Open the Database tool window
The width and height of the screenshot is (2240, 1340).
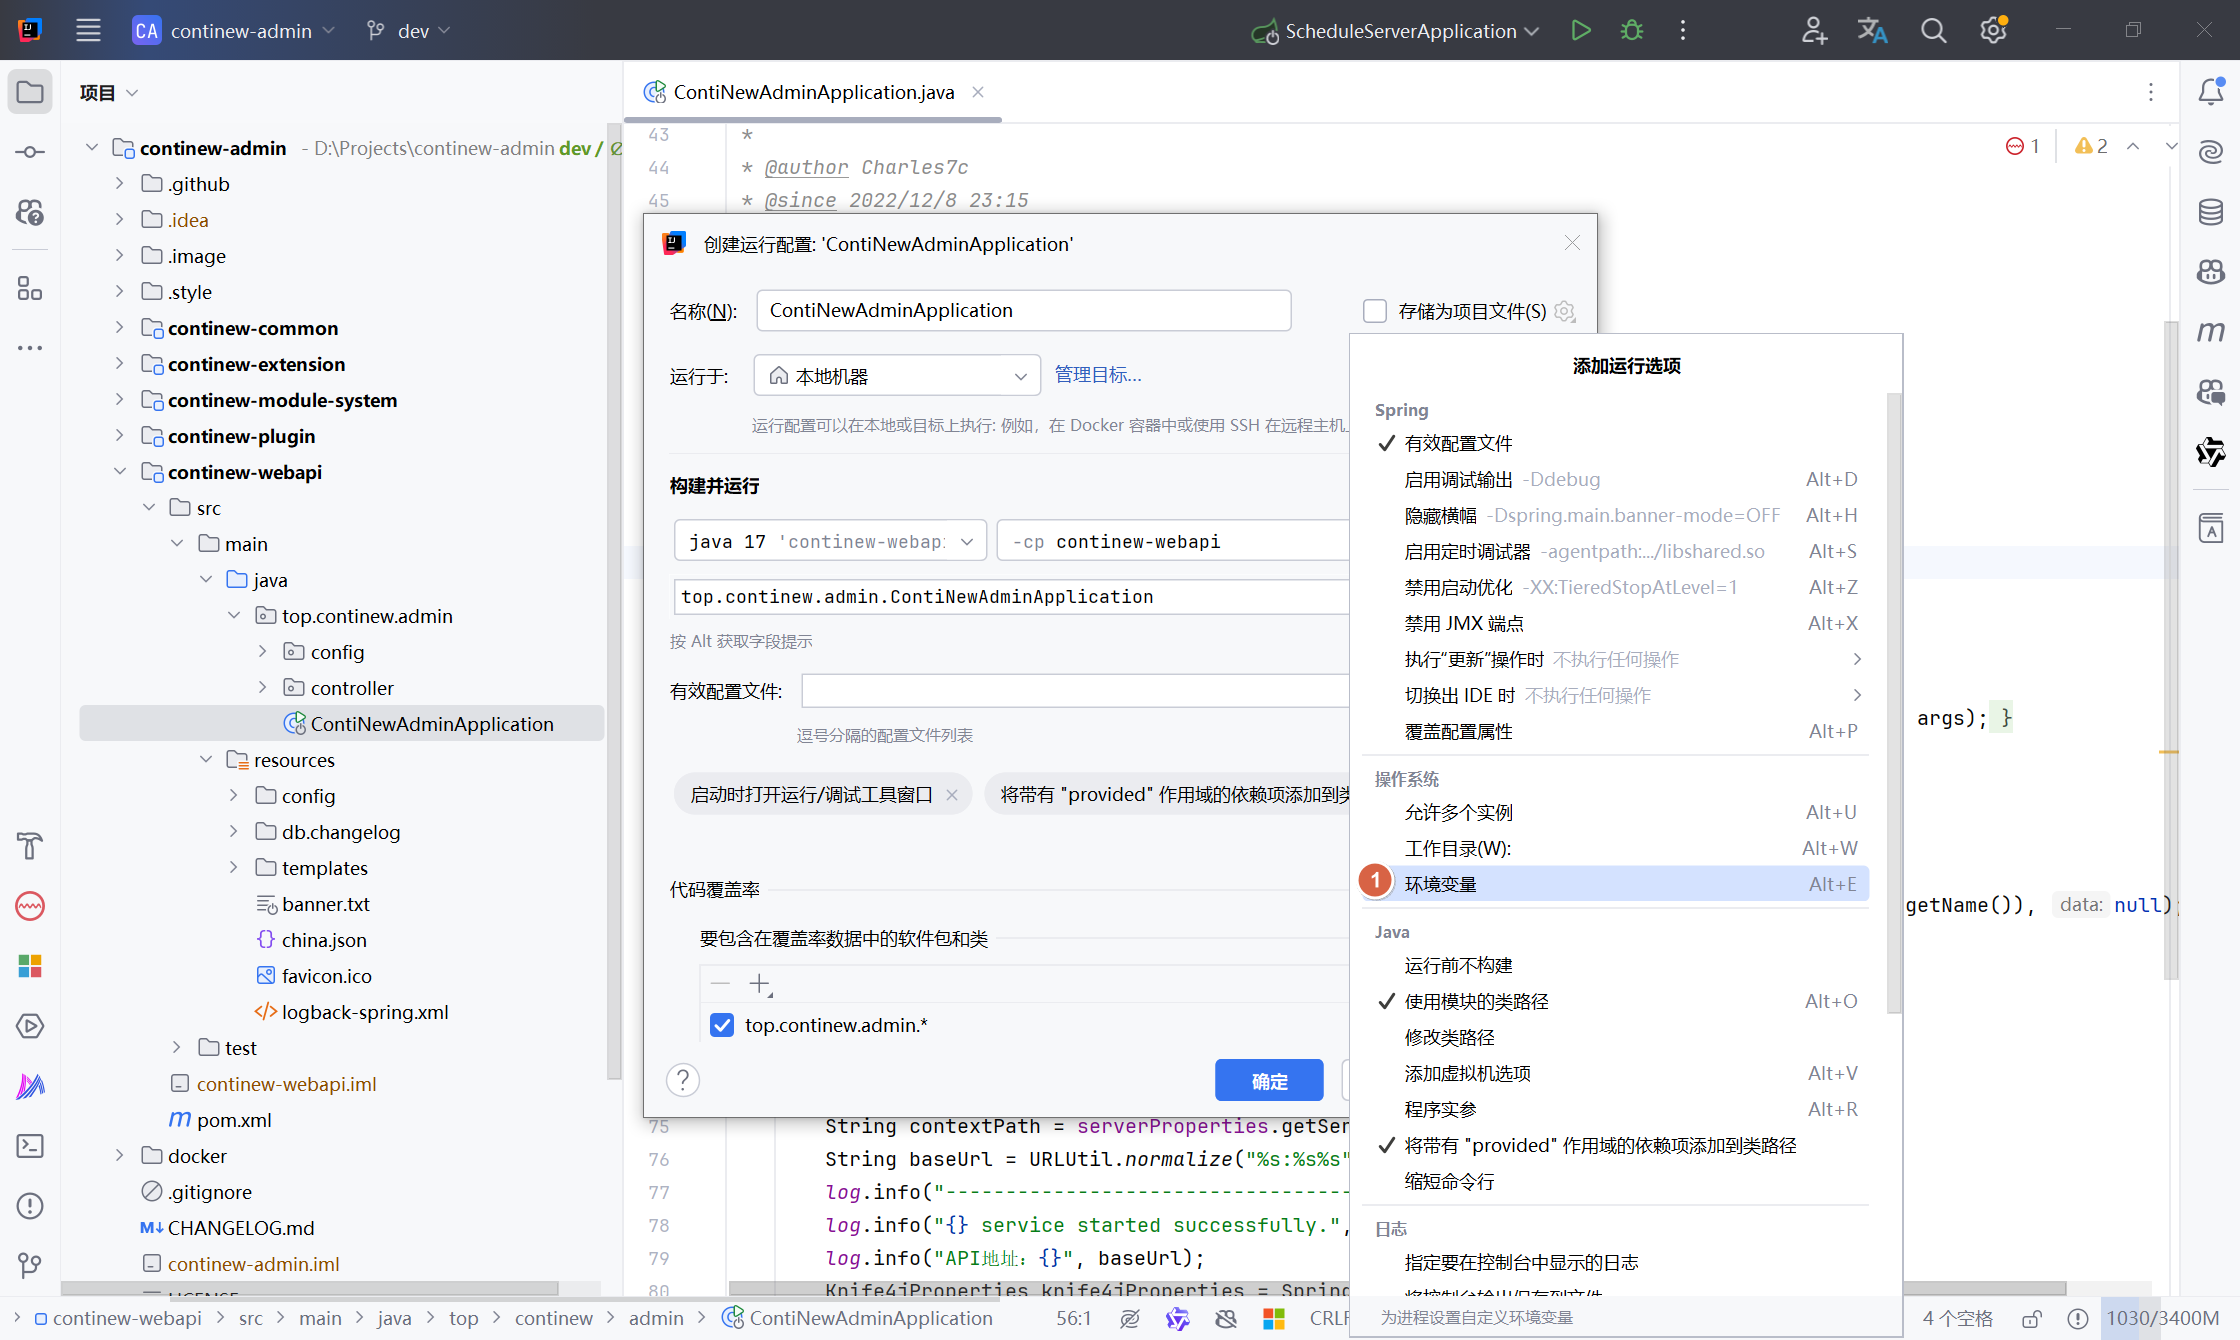point(2211,212)
